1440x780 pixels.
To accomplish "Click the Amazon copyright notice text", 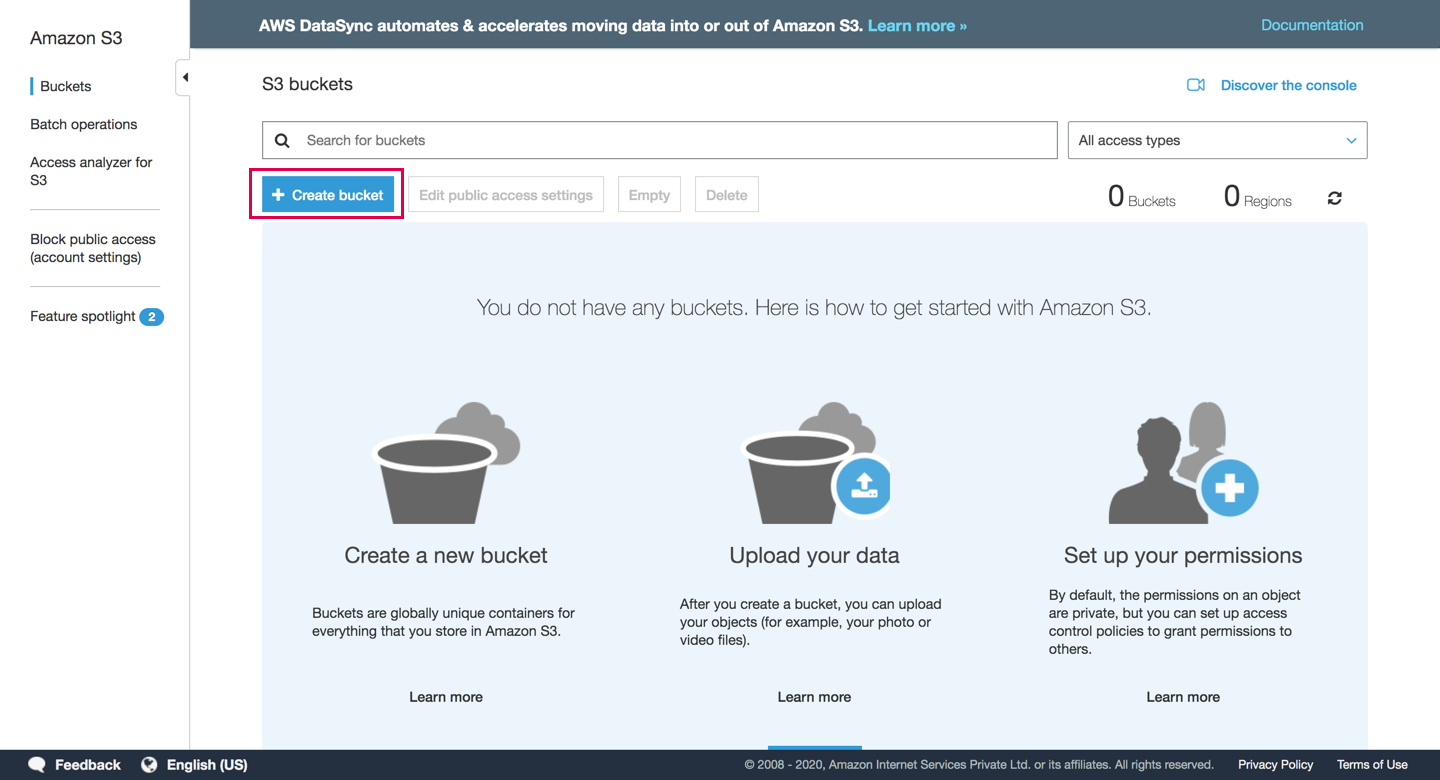I will pos(979,765).
